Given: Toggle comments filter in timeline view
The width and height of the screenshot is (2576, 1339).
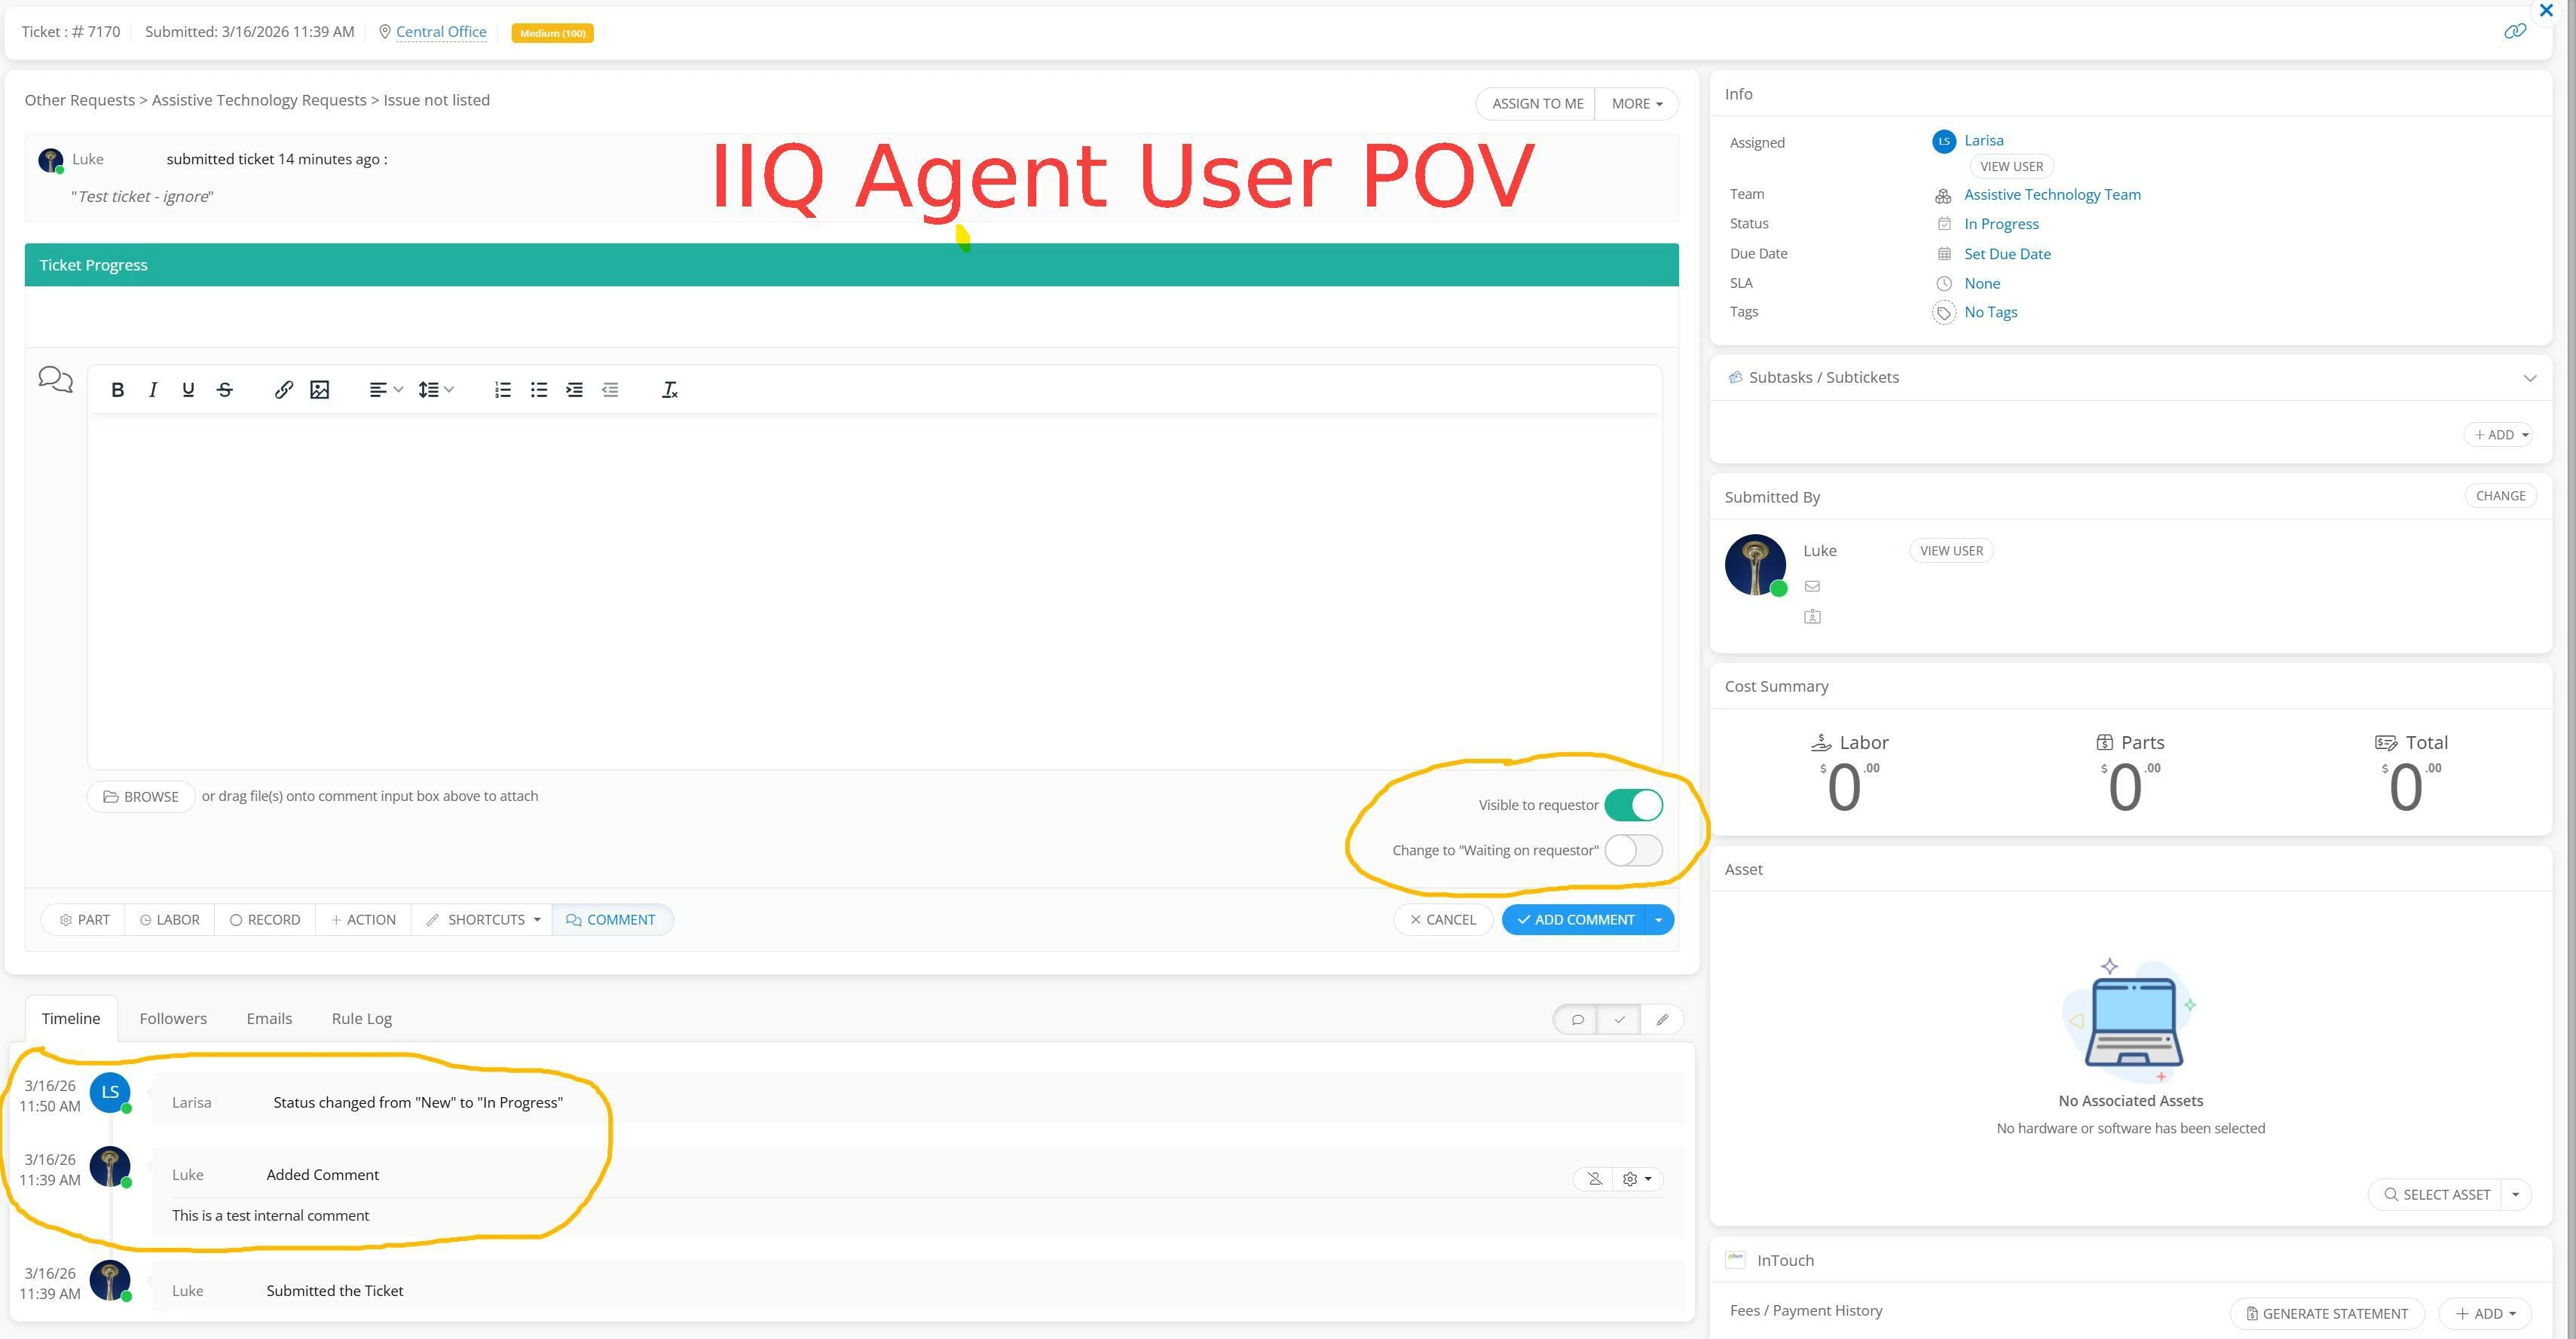Looking at the screenshot, I should [x=1577, y=1019].
